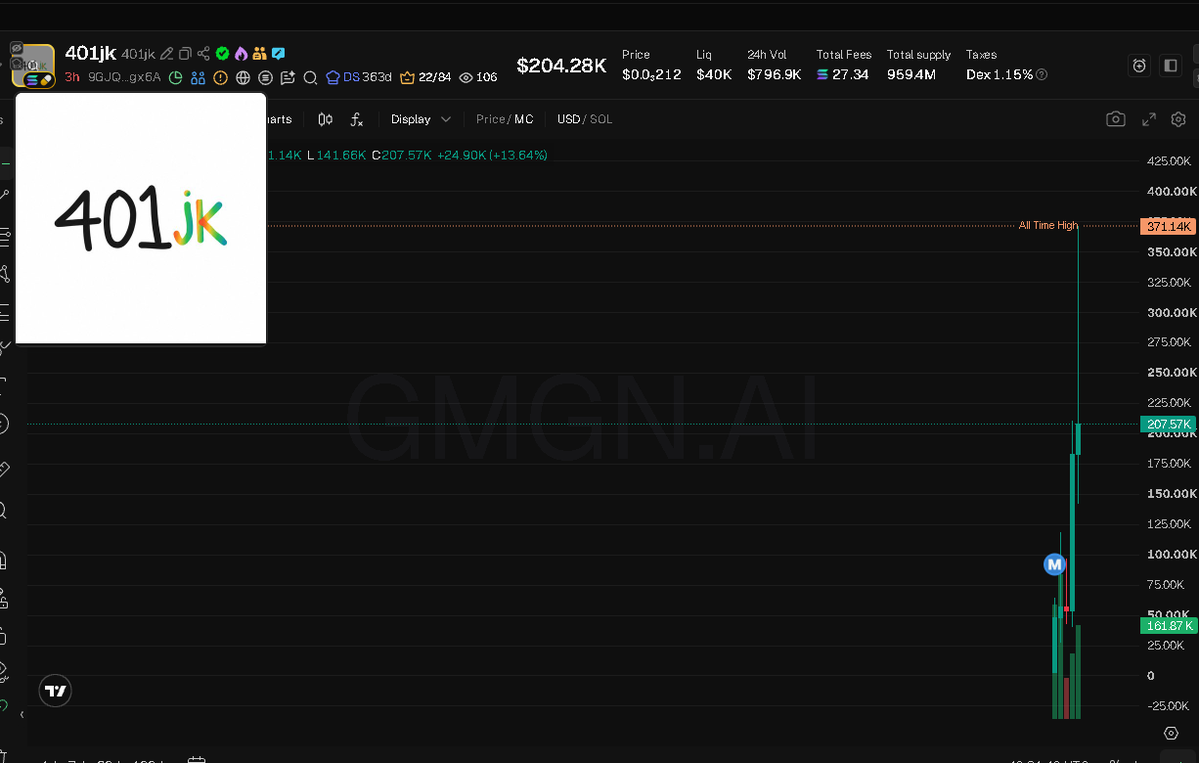Image resolution: width=1199 pixels, height=763 pixels.
Task: Click the blue M marker on the chart
Action: pos(1054,564)
